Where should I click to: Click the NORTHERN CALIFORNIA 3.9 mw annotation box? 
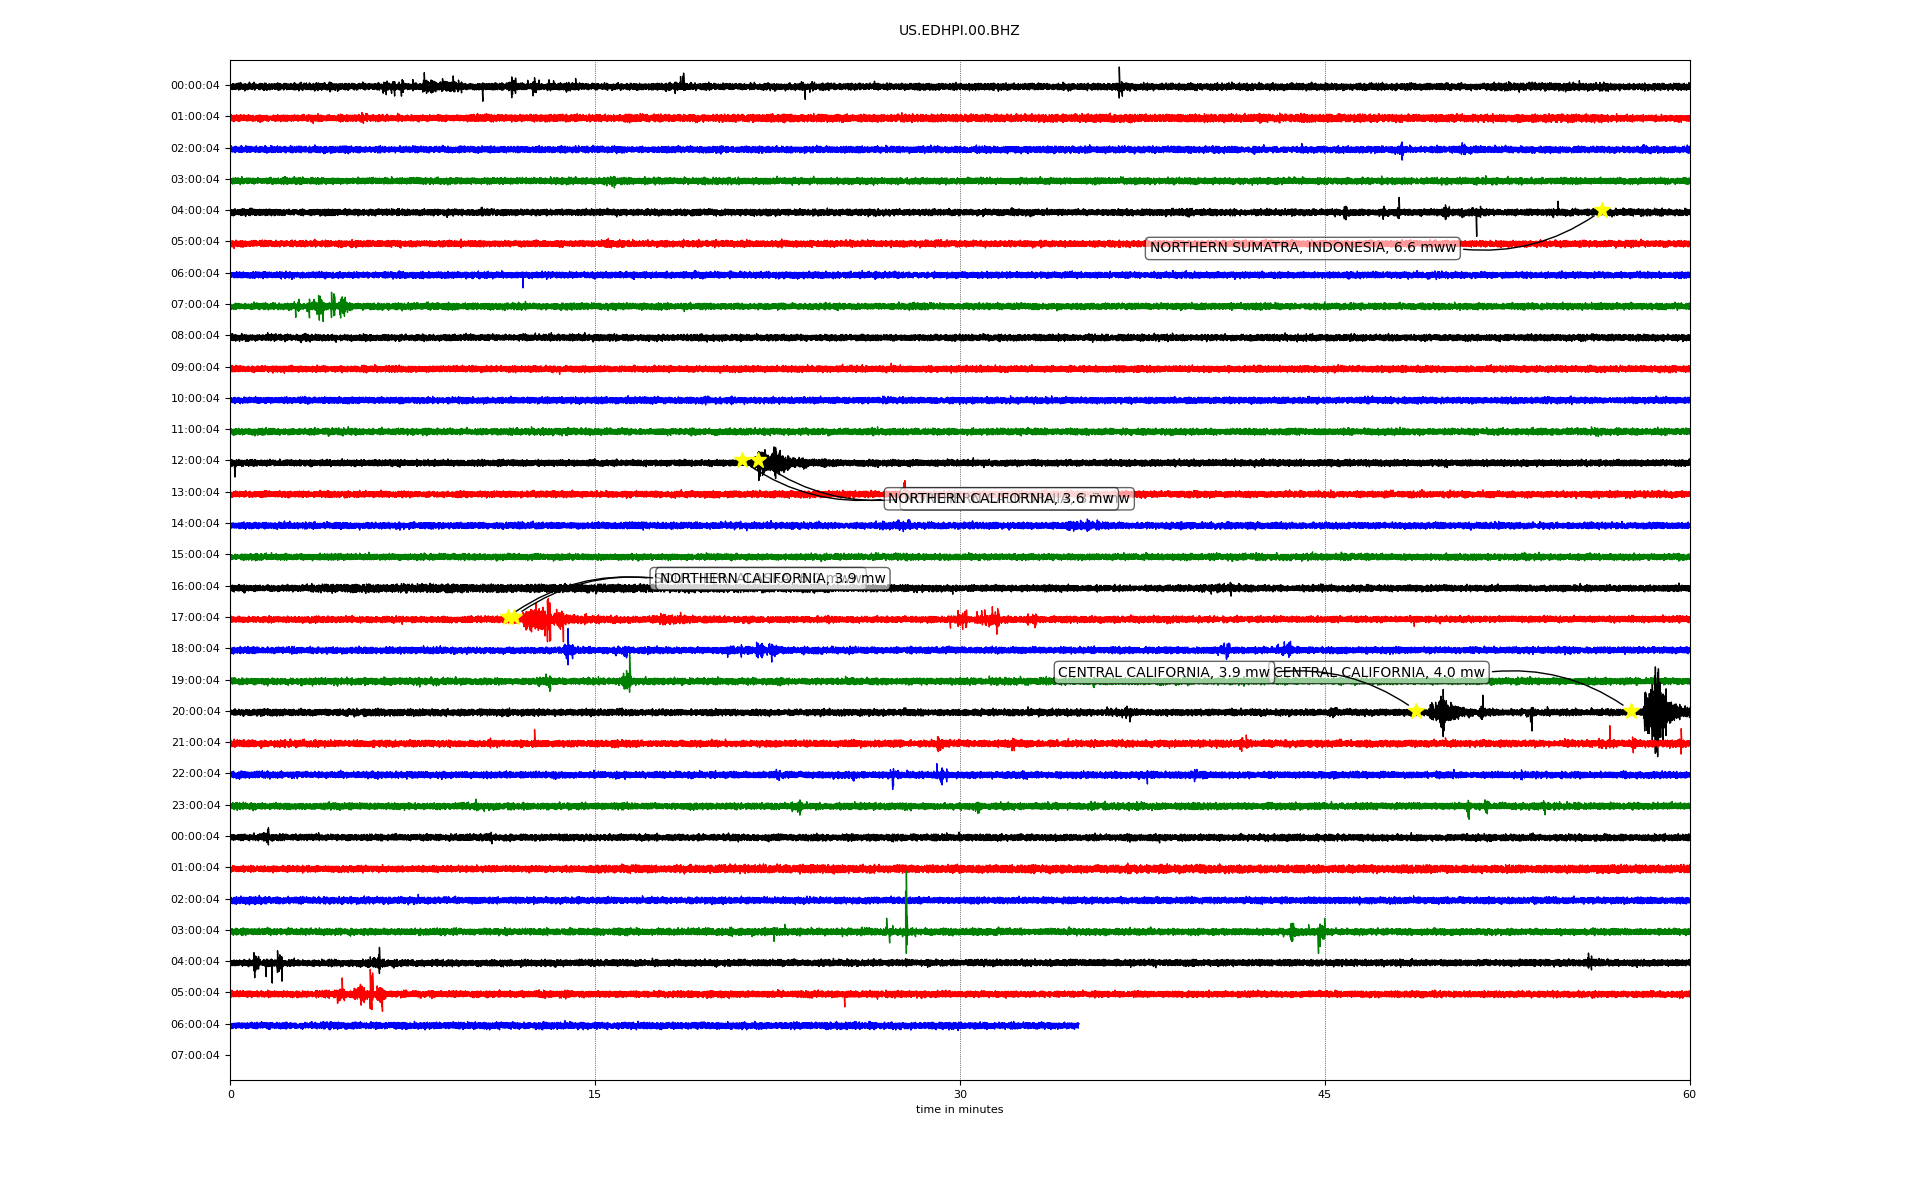coord(772,579)
